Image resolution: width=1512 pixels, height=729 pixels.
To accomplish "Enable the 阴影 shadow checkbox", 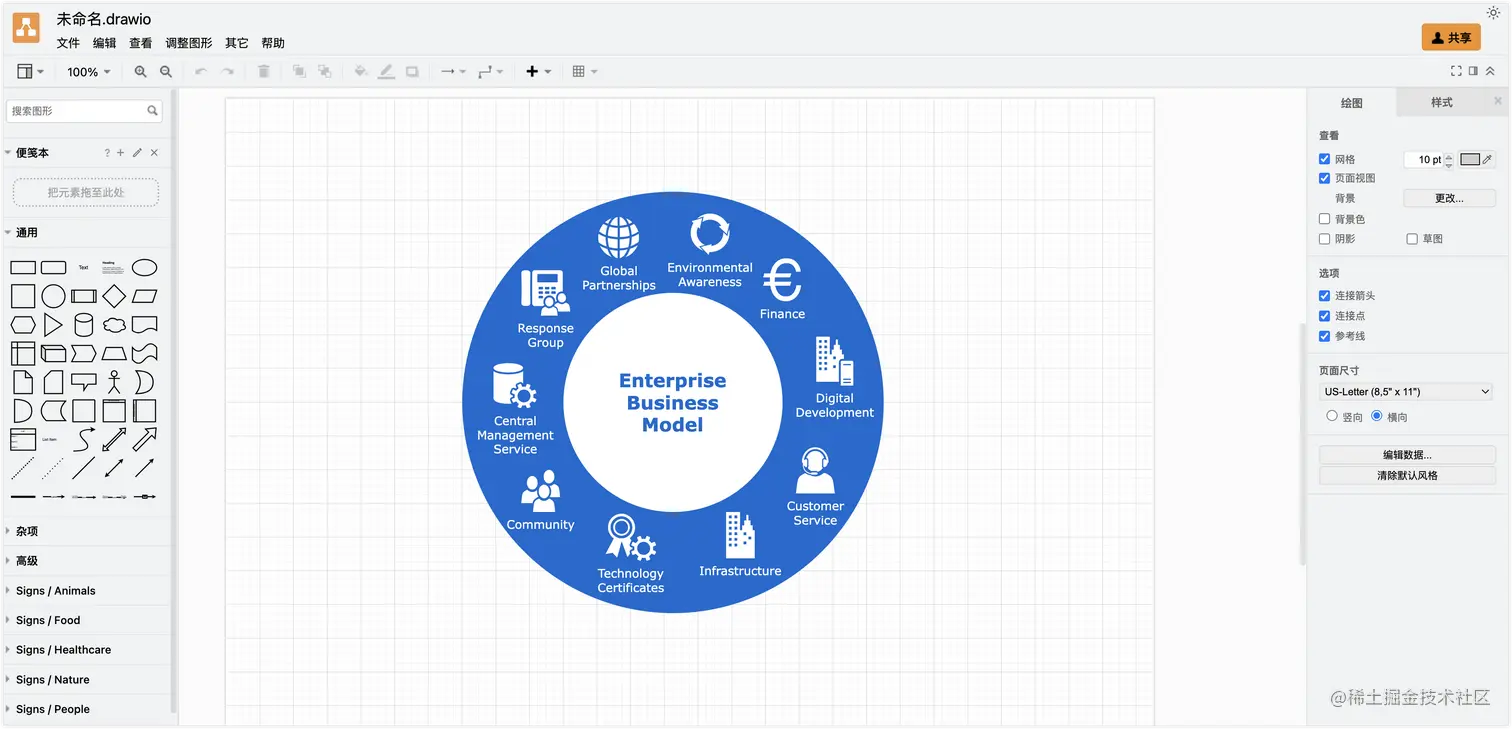I will click(1324, 239).
